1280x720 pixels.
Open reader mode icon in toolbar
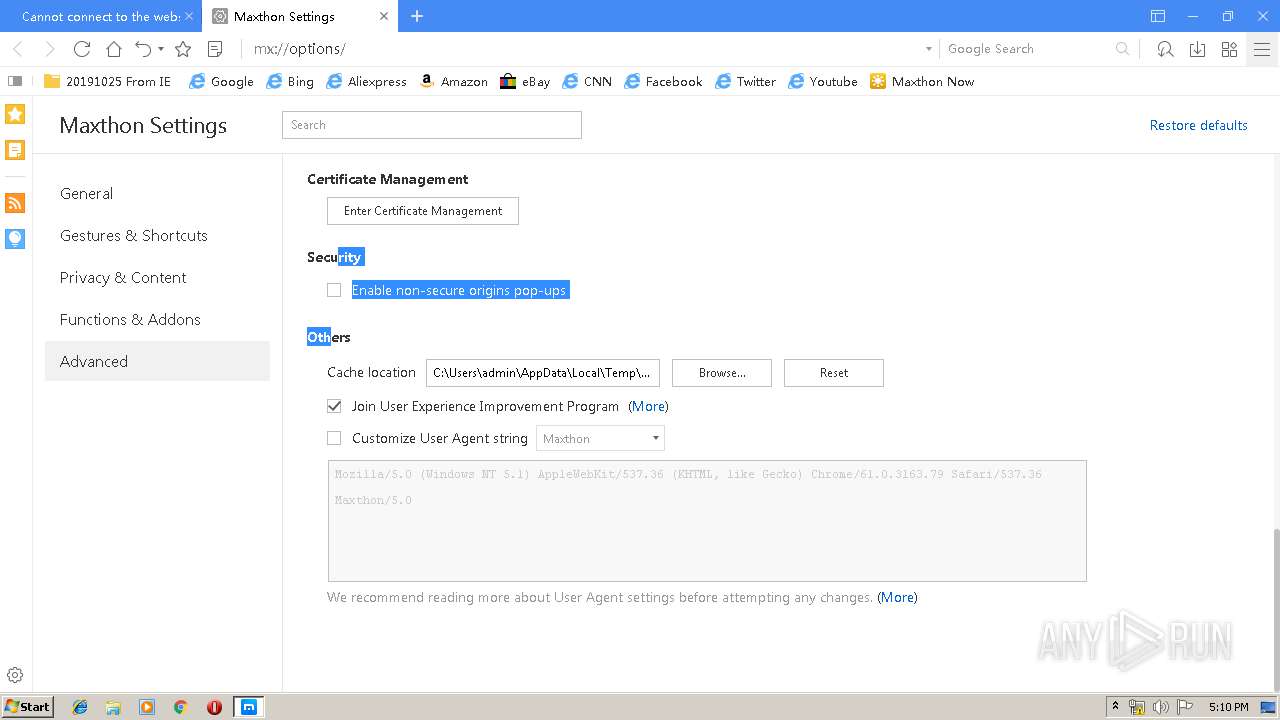[x=215, y=49]
